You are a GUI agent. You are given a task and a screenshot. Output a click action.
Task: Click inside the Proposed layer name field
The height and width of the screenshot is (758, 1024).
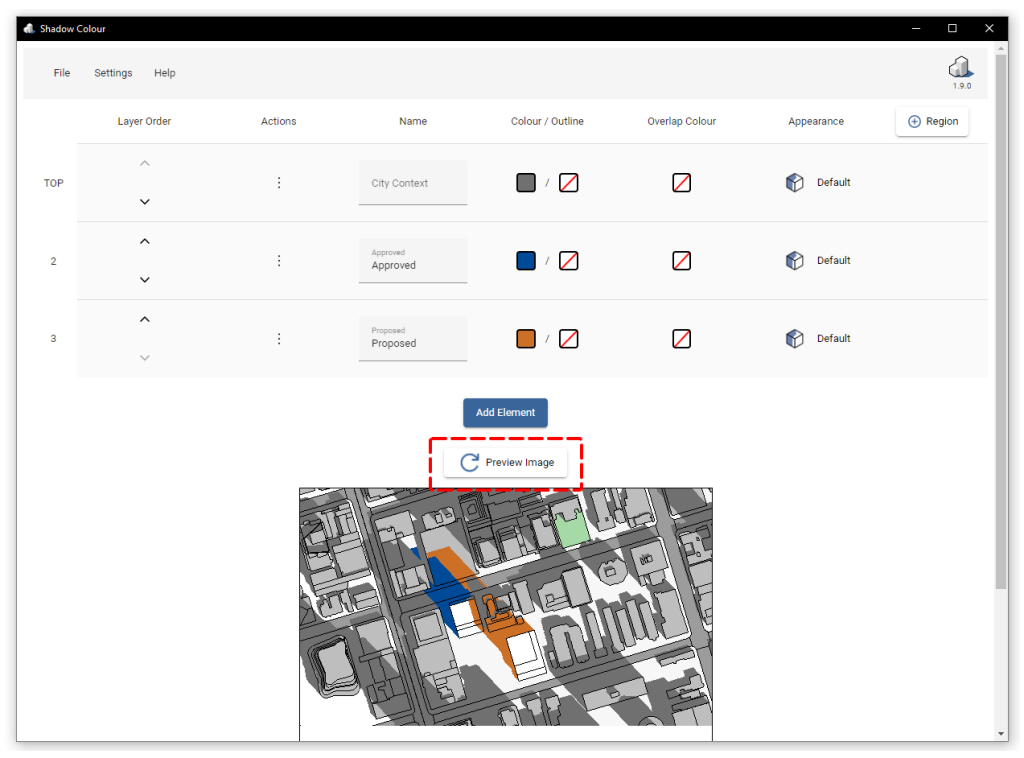(x=413, y=344)
